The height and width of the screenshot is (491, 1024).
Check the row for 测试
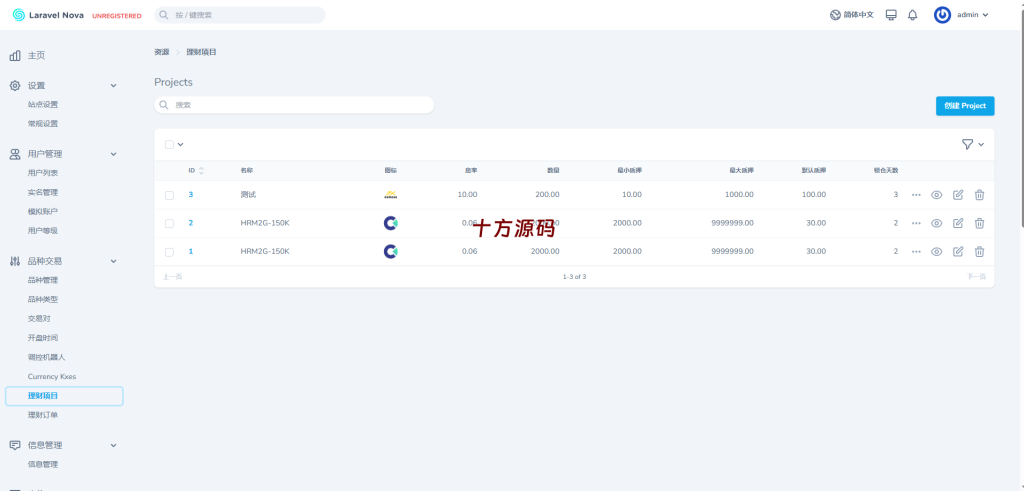click(169, 195)
